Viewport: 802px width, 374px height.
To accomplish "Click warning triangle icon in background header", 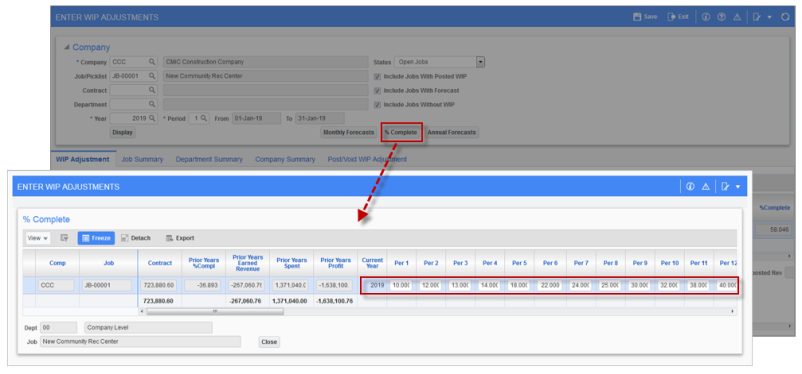I will click(737, 17).
